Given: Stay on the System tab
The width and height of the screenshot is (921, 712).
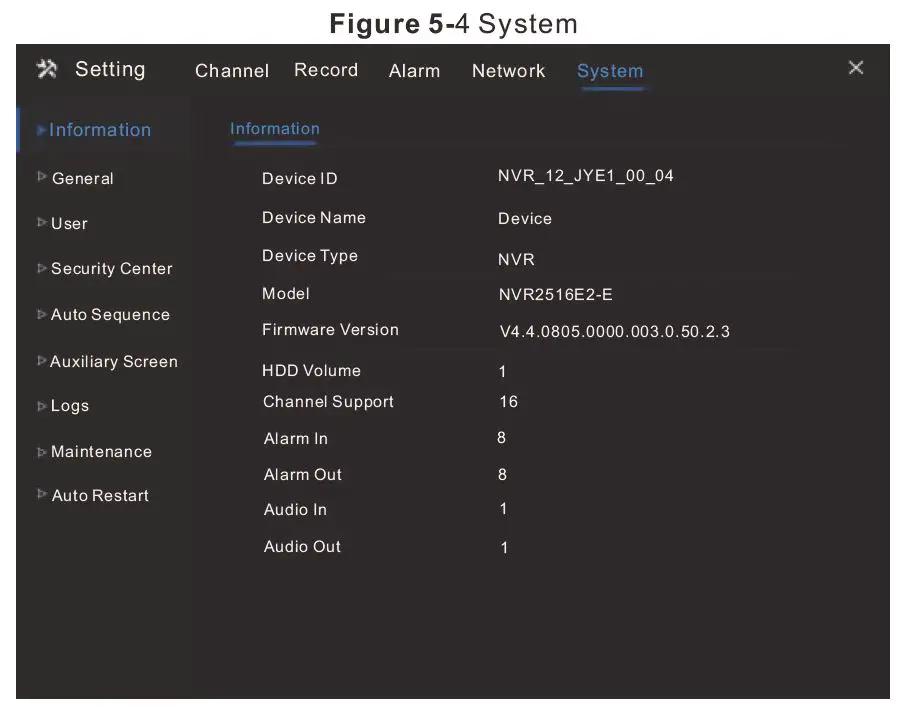Looking at the screenshot, I should point(610,71).
